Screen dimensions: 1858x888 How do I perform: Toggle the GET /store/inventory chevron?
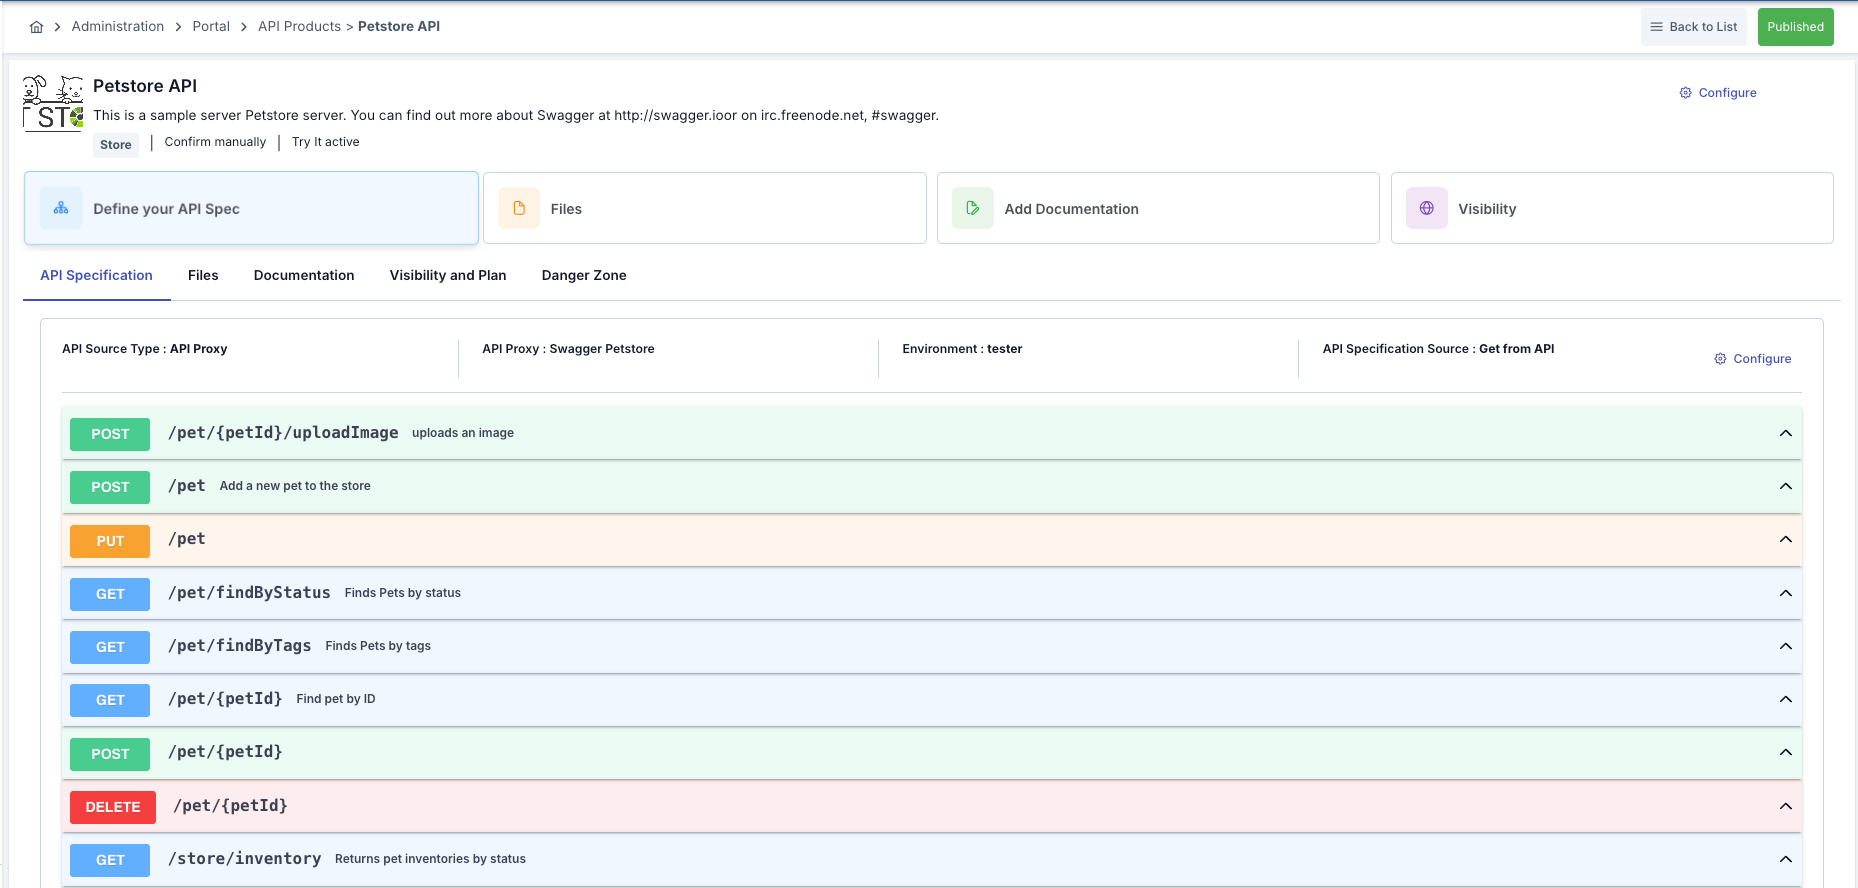pos(1785,859)
